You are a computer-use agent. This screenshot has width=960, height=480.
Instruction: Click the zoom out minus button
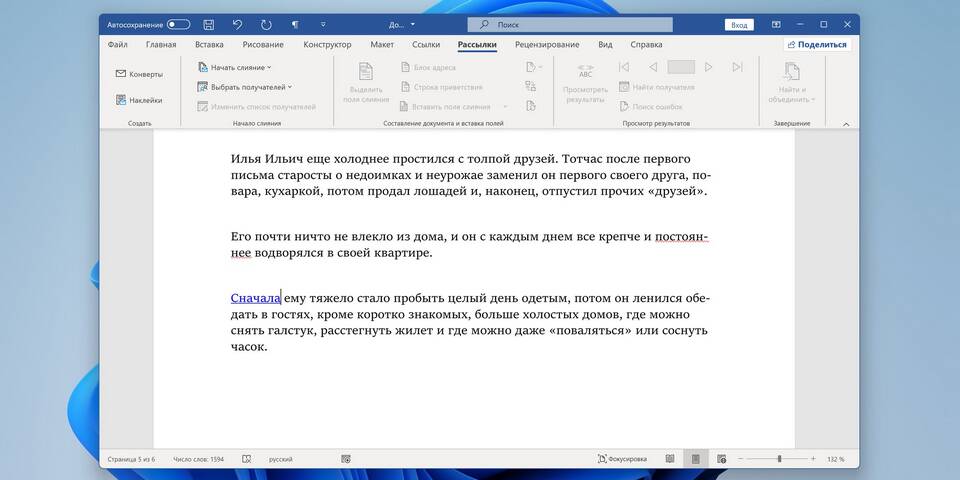point(741,459)
